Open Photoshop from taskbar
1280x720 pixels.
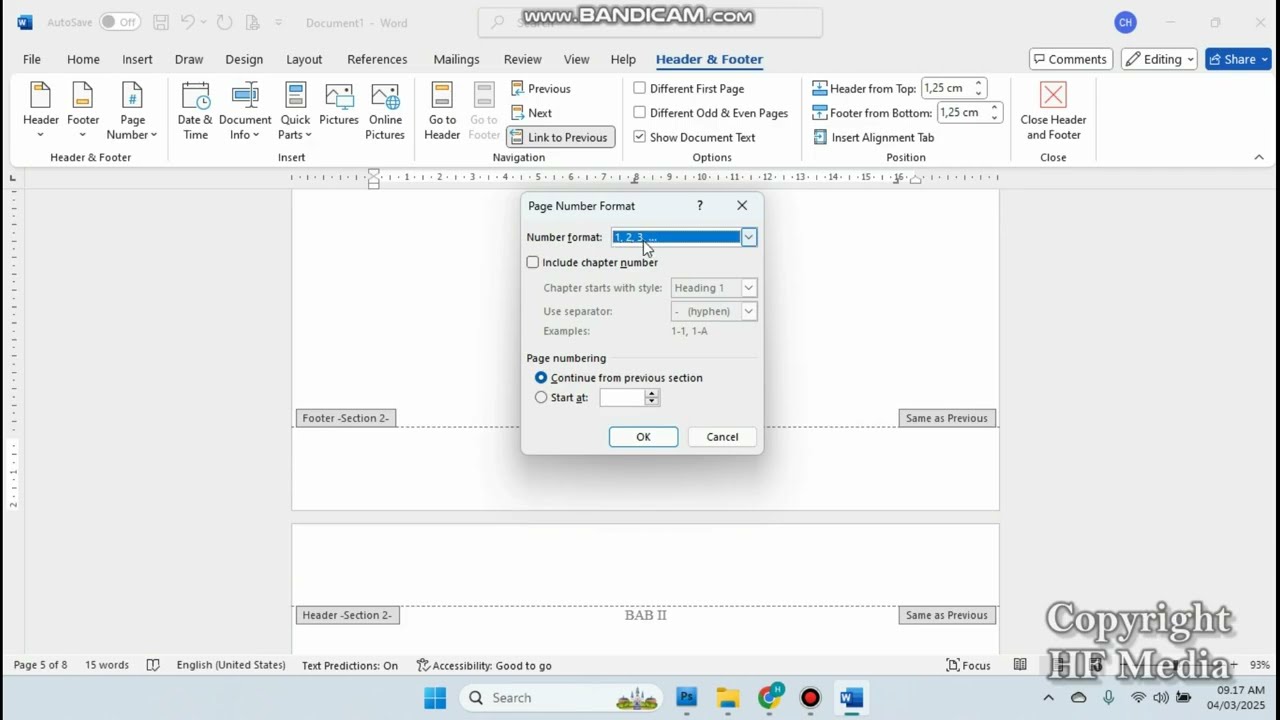[686, 698]
